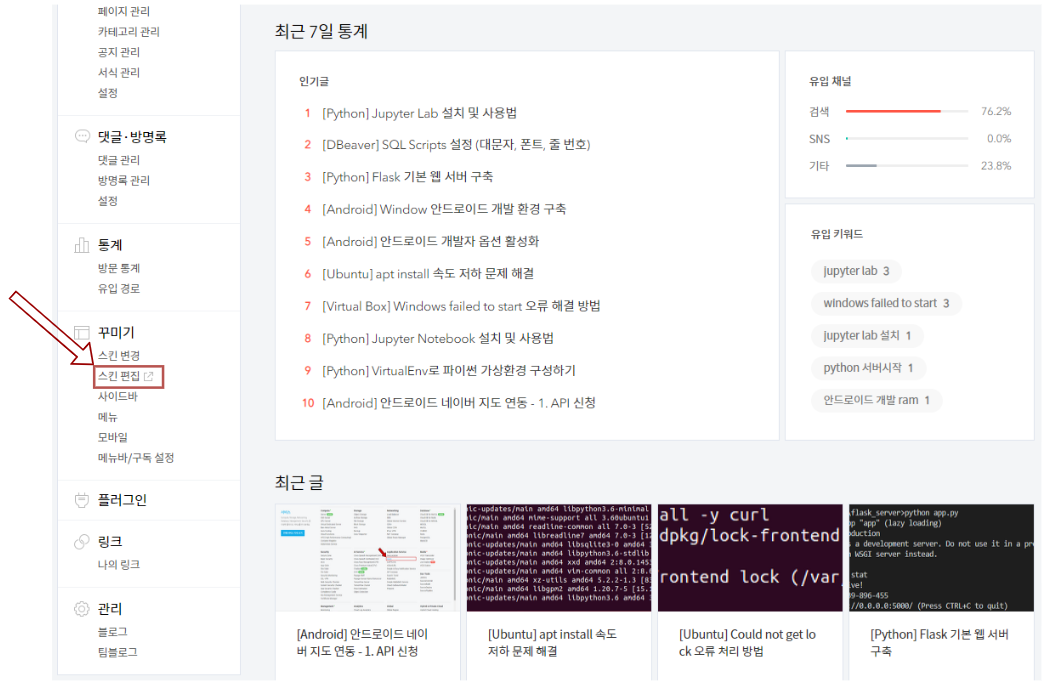Click keyword tag jupyter lab 설치
The width and height of the screenshot is (1047, 690).
tap(867, 335)
